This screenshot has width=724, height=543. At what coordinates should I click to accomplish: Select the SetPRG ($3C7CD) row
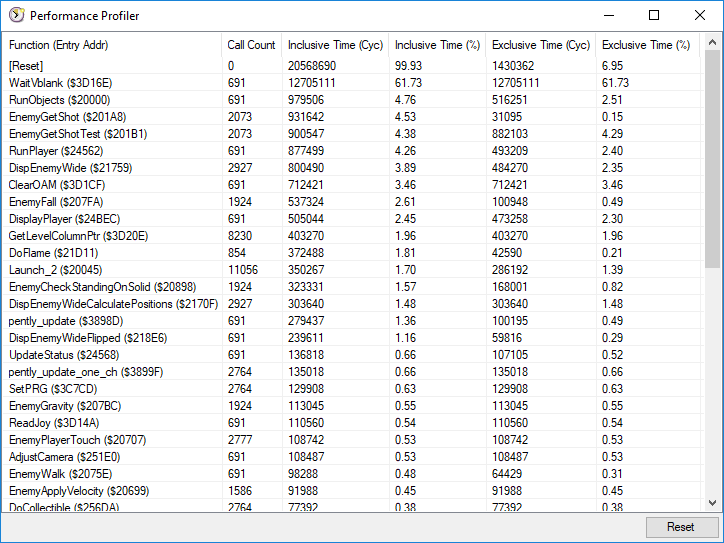(353, 389)
